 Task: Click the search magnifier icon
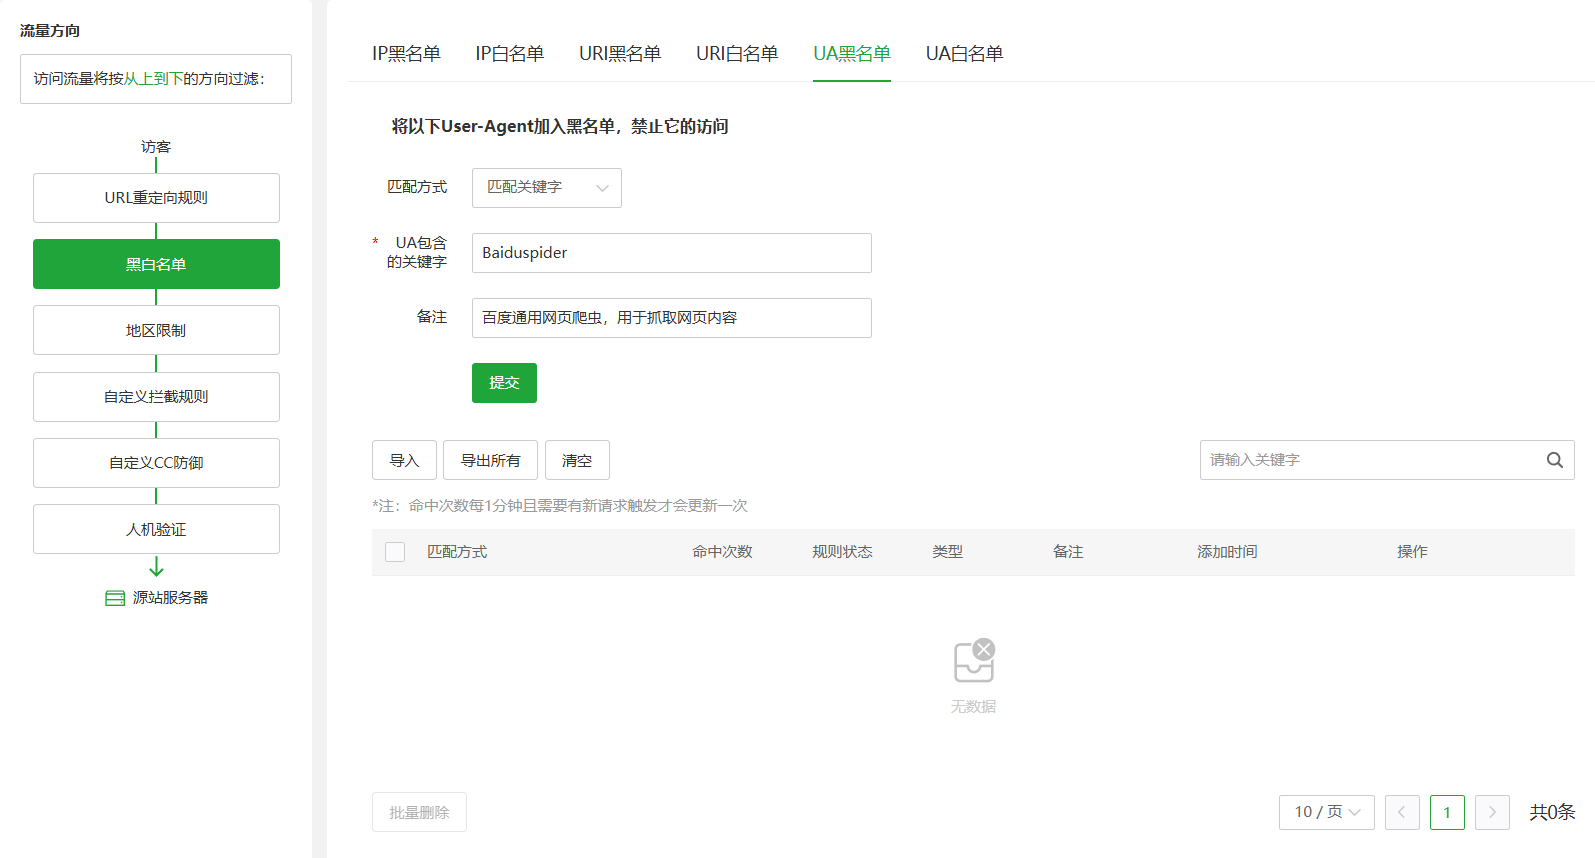(1554, 460)
